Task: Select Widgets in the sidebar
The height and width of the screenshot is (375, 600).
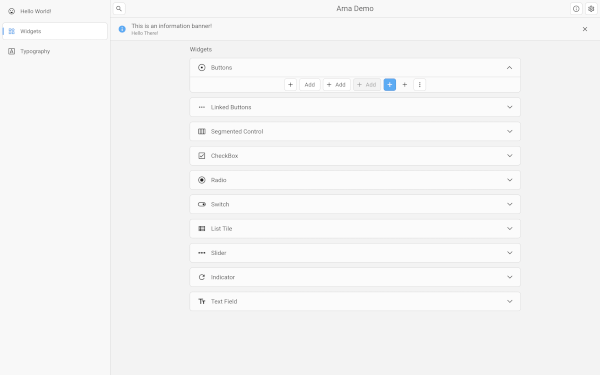Action: point(55,31)
